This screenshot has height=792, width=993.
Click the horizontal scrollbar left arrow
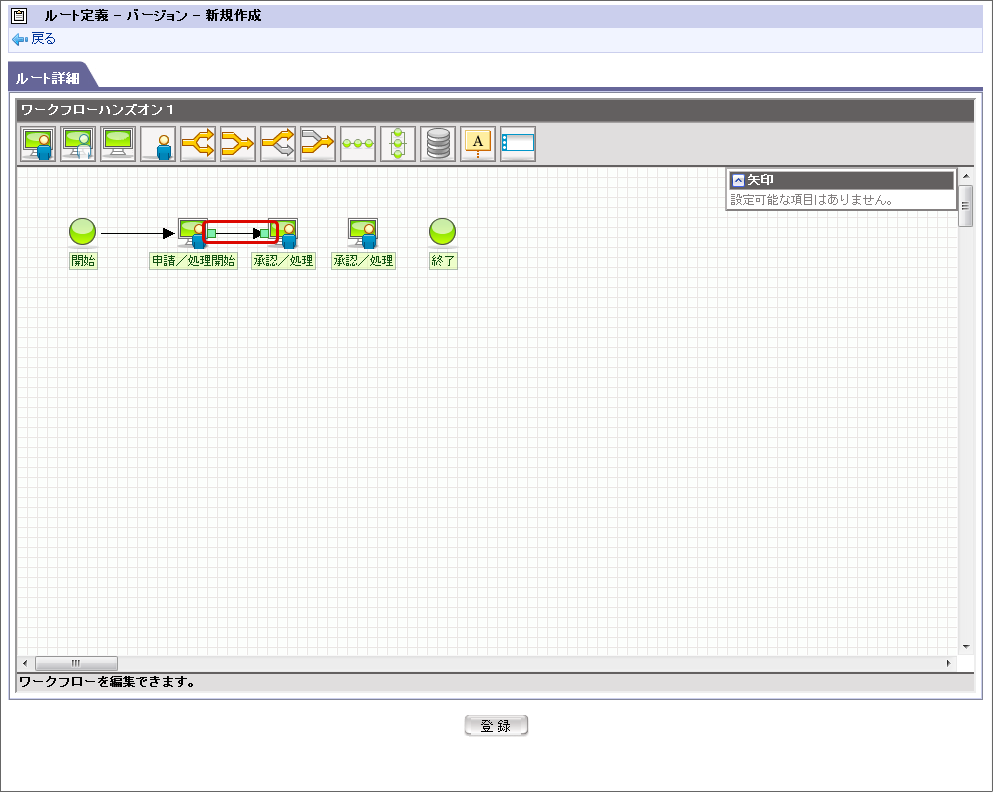tap(25, 663)
